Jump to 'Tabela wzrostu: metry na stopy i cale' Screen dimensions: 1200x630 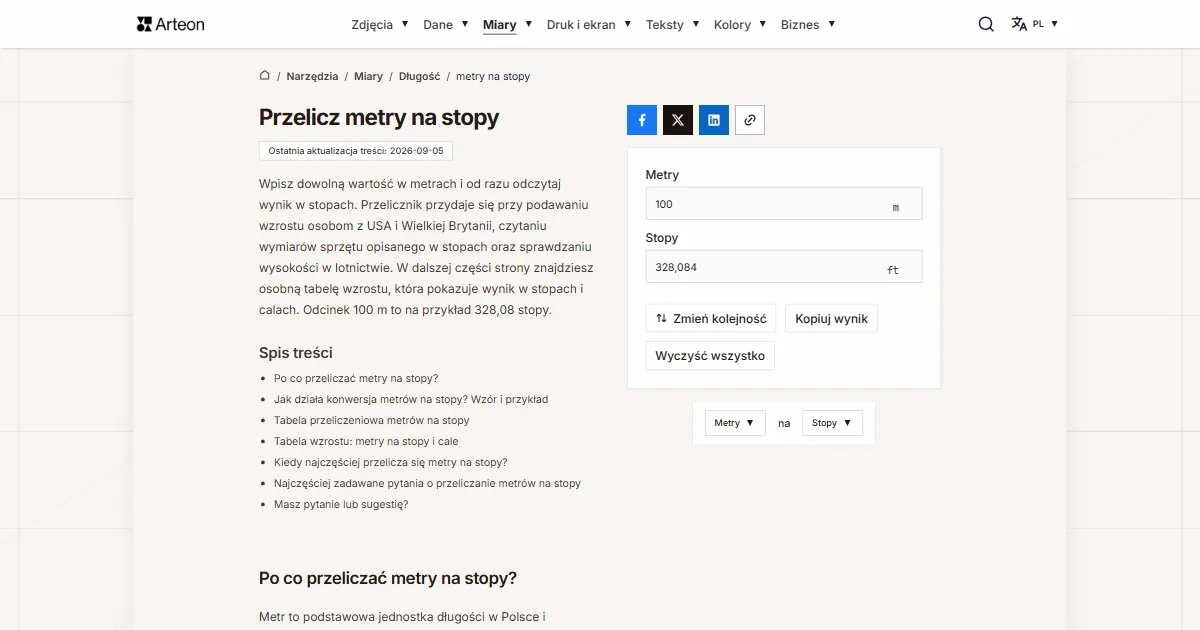366,441
